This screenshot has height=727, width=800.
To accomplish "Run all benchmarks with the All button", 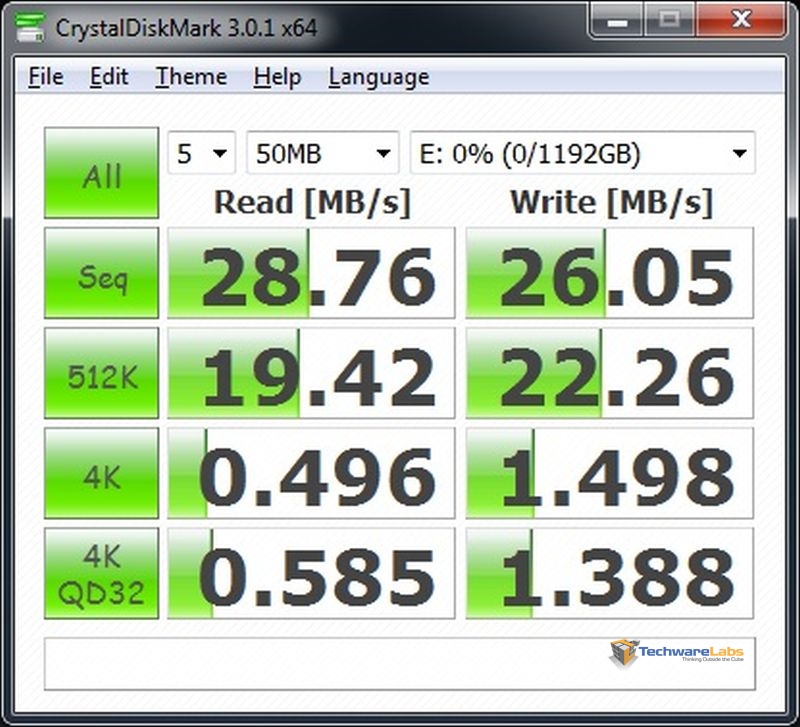I will click(x=102, y=173).
